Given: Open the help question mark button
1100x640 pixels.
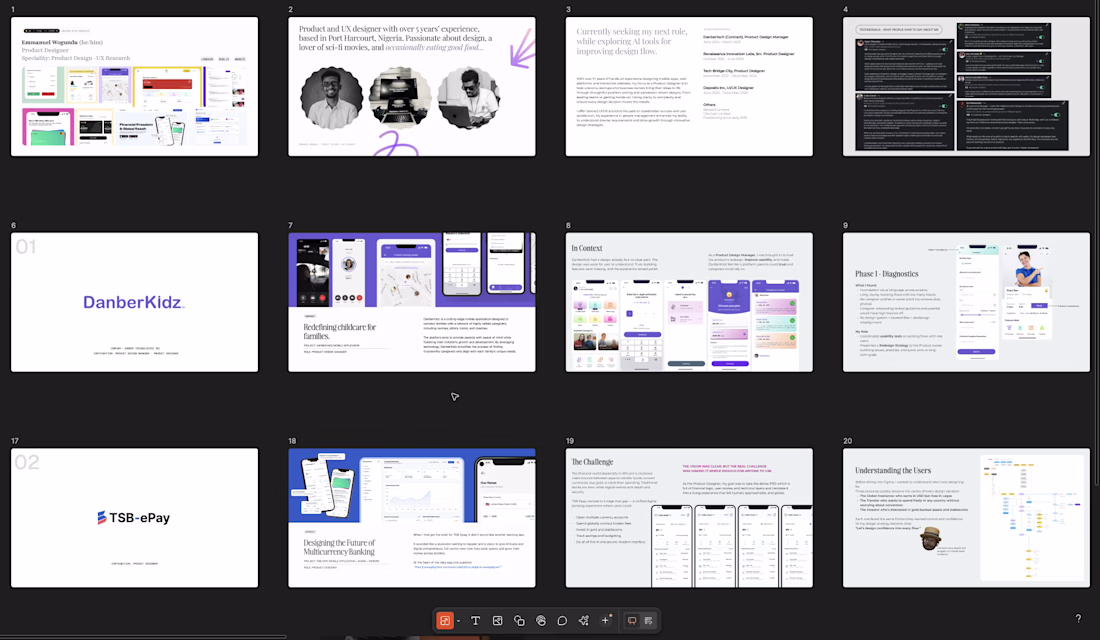Looking at the screenshot, I should tap(1078, 618).
